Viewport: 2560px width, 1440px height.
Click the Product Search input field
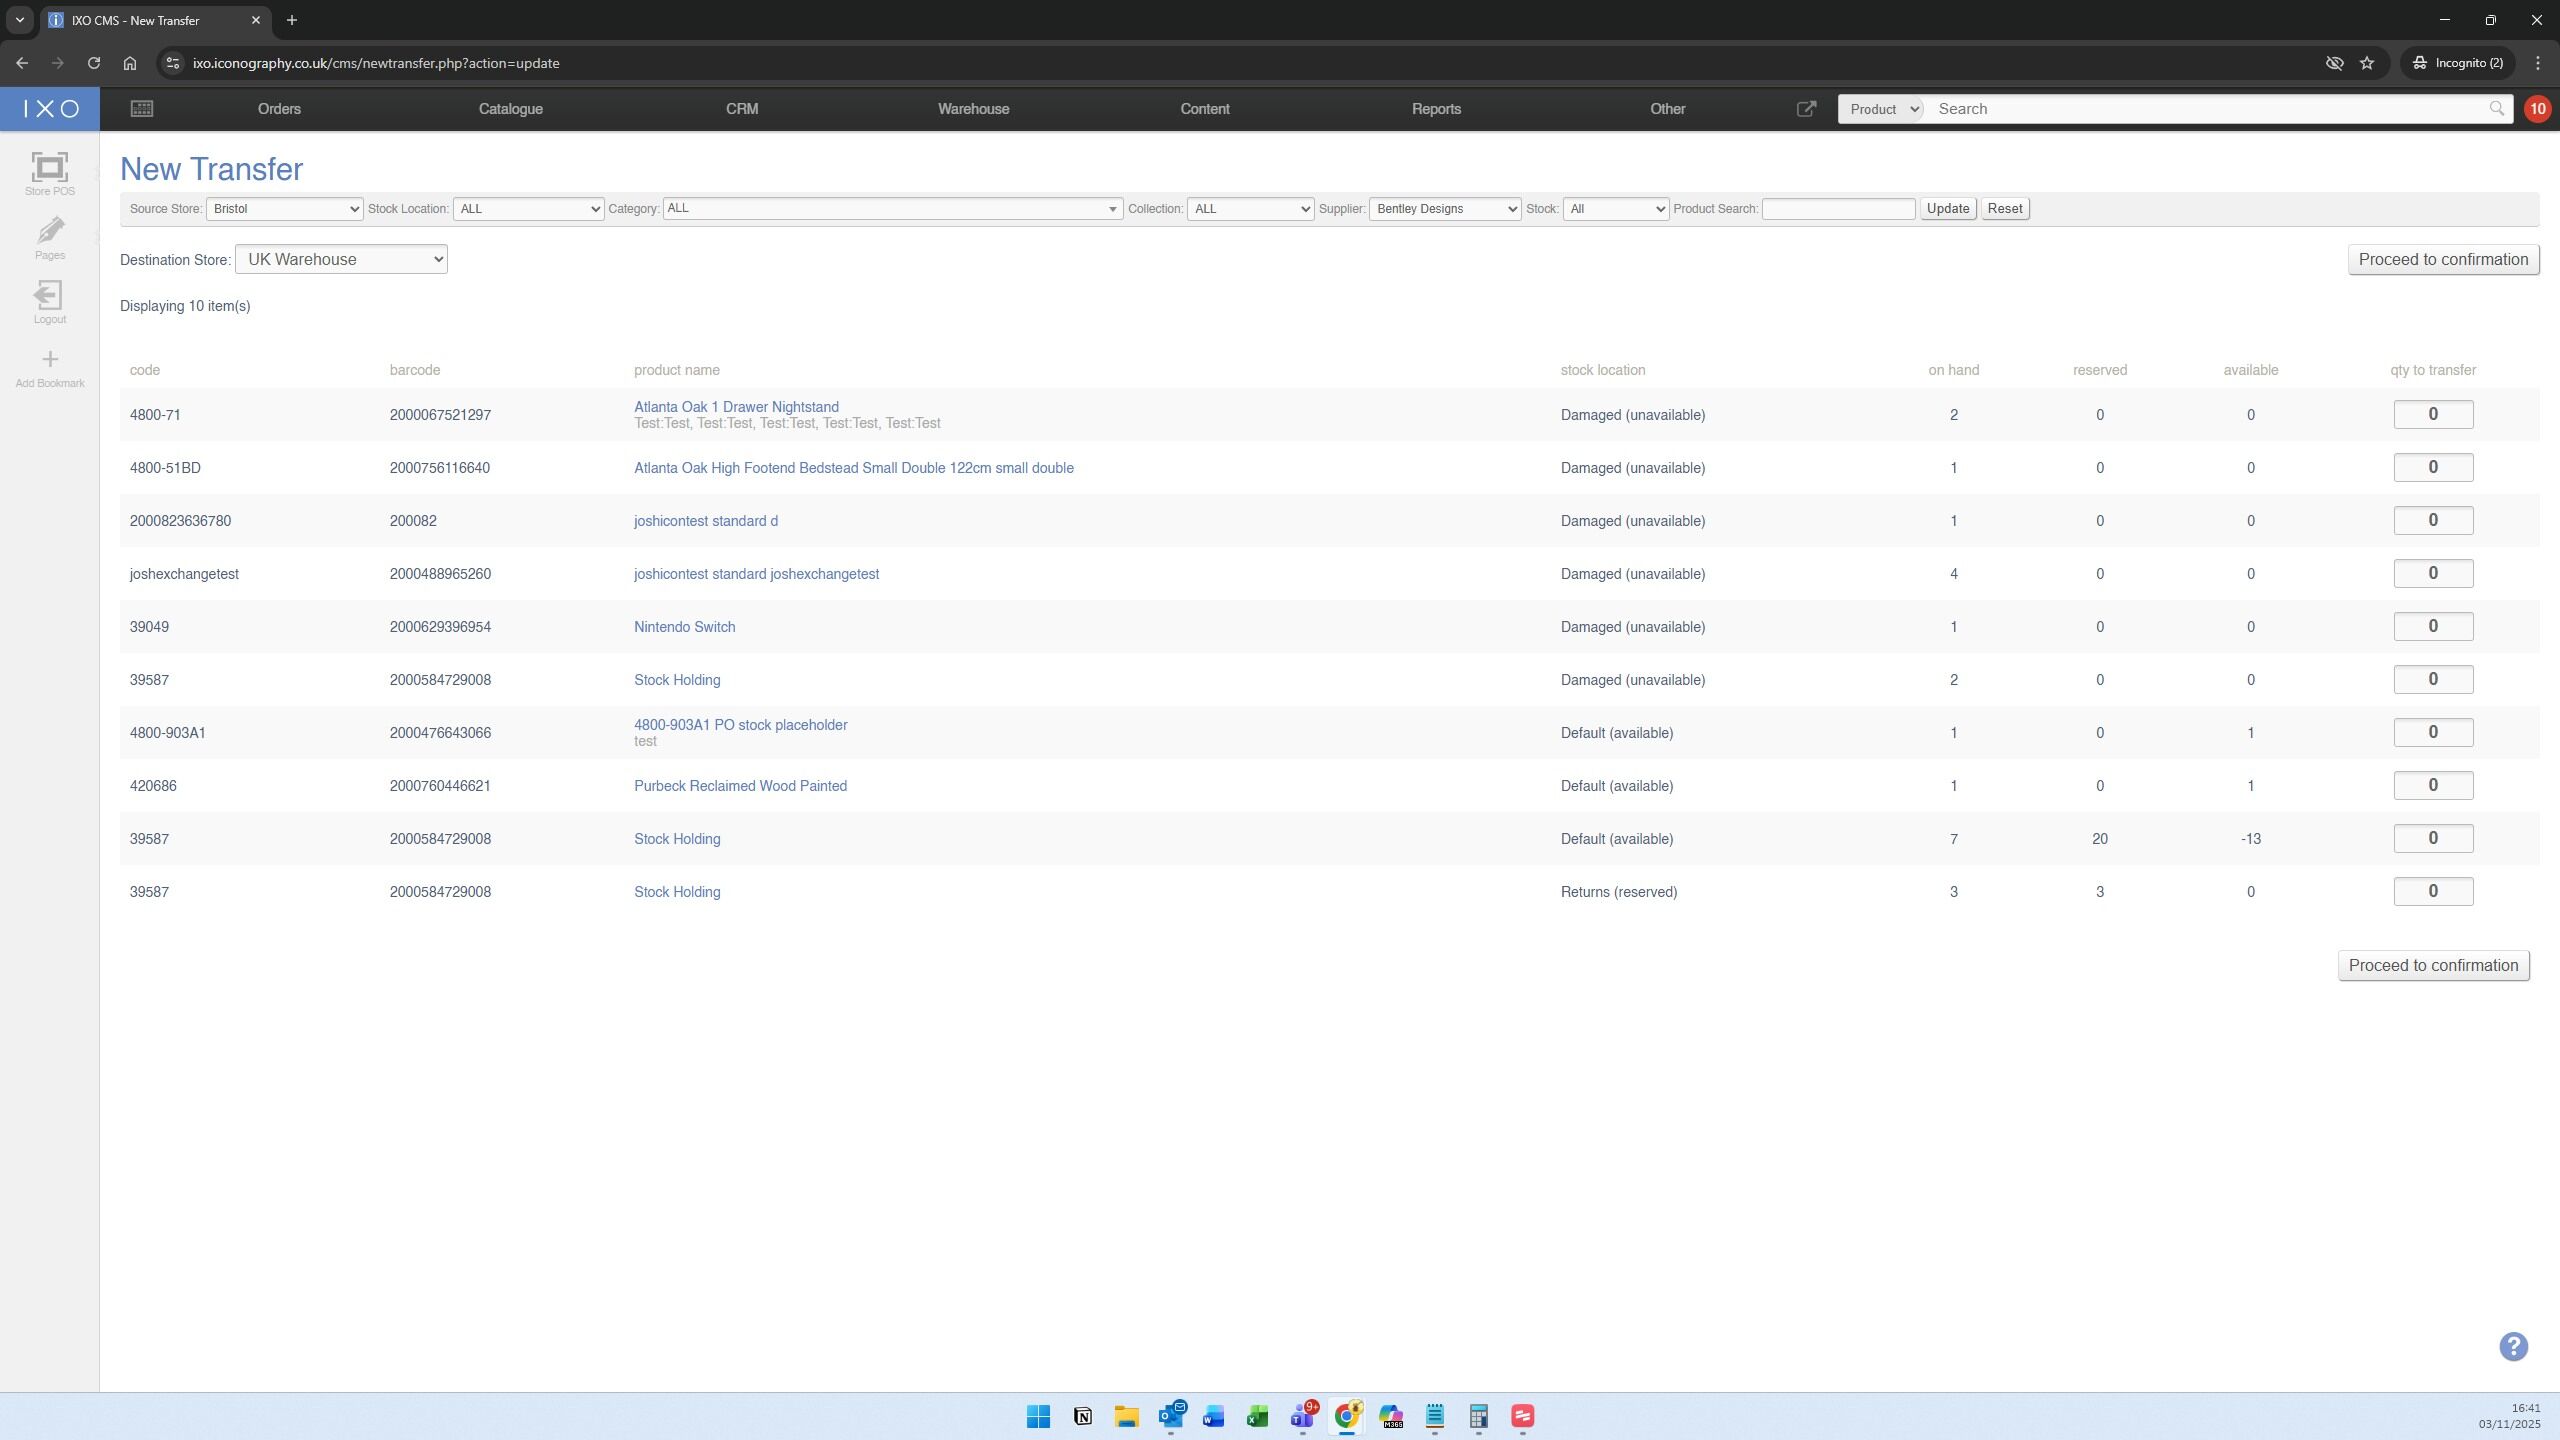(x=1838, y=209)
